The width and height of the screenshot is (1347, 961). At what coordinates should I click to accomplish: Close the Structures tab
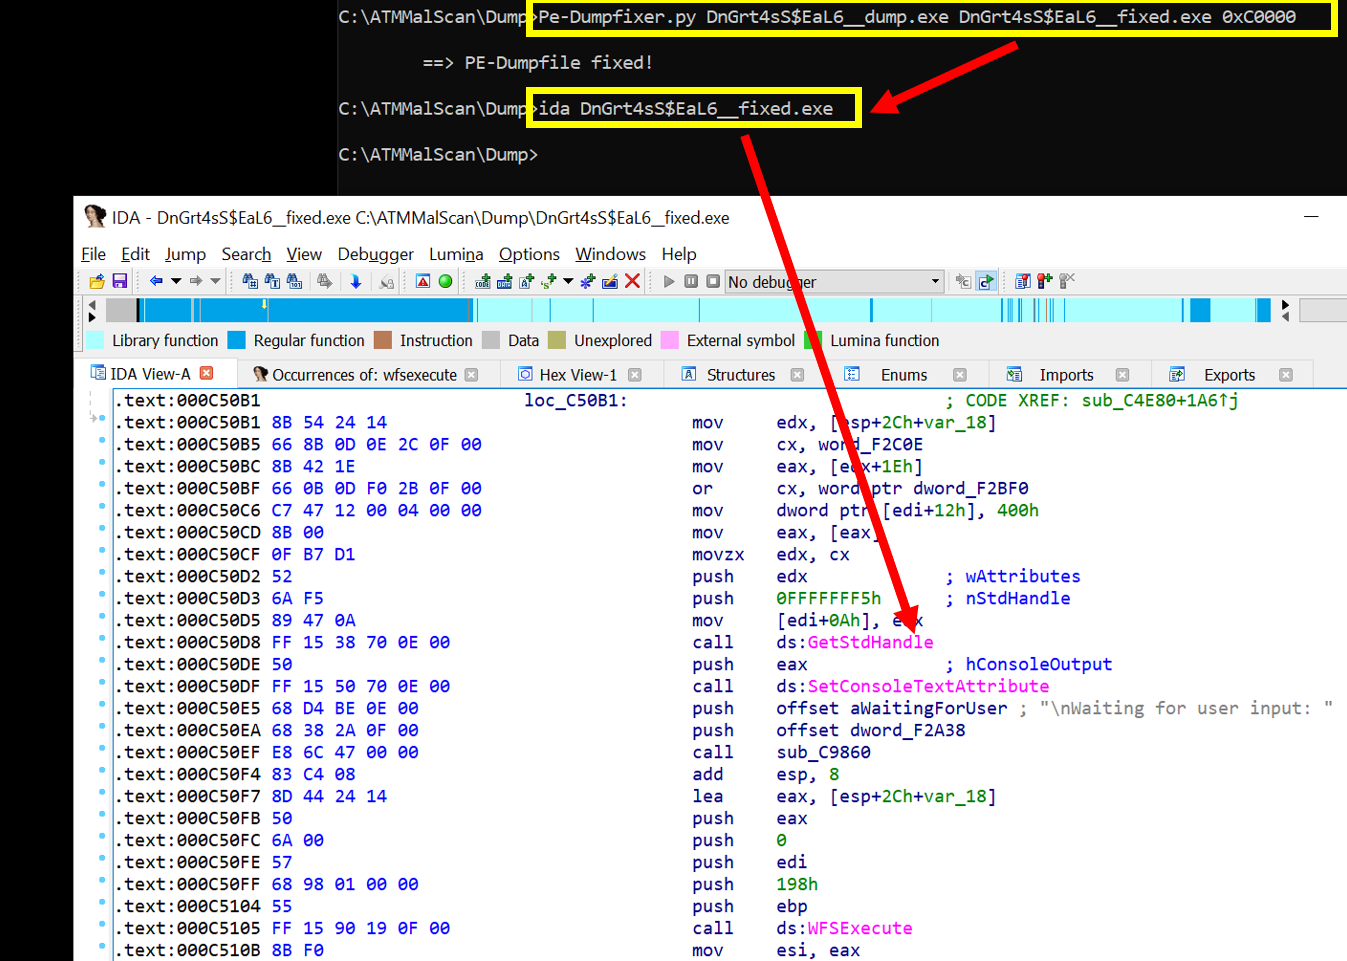coord(797,375)
